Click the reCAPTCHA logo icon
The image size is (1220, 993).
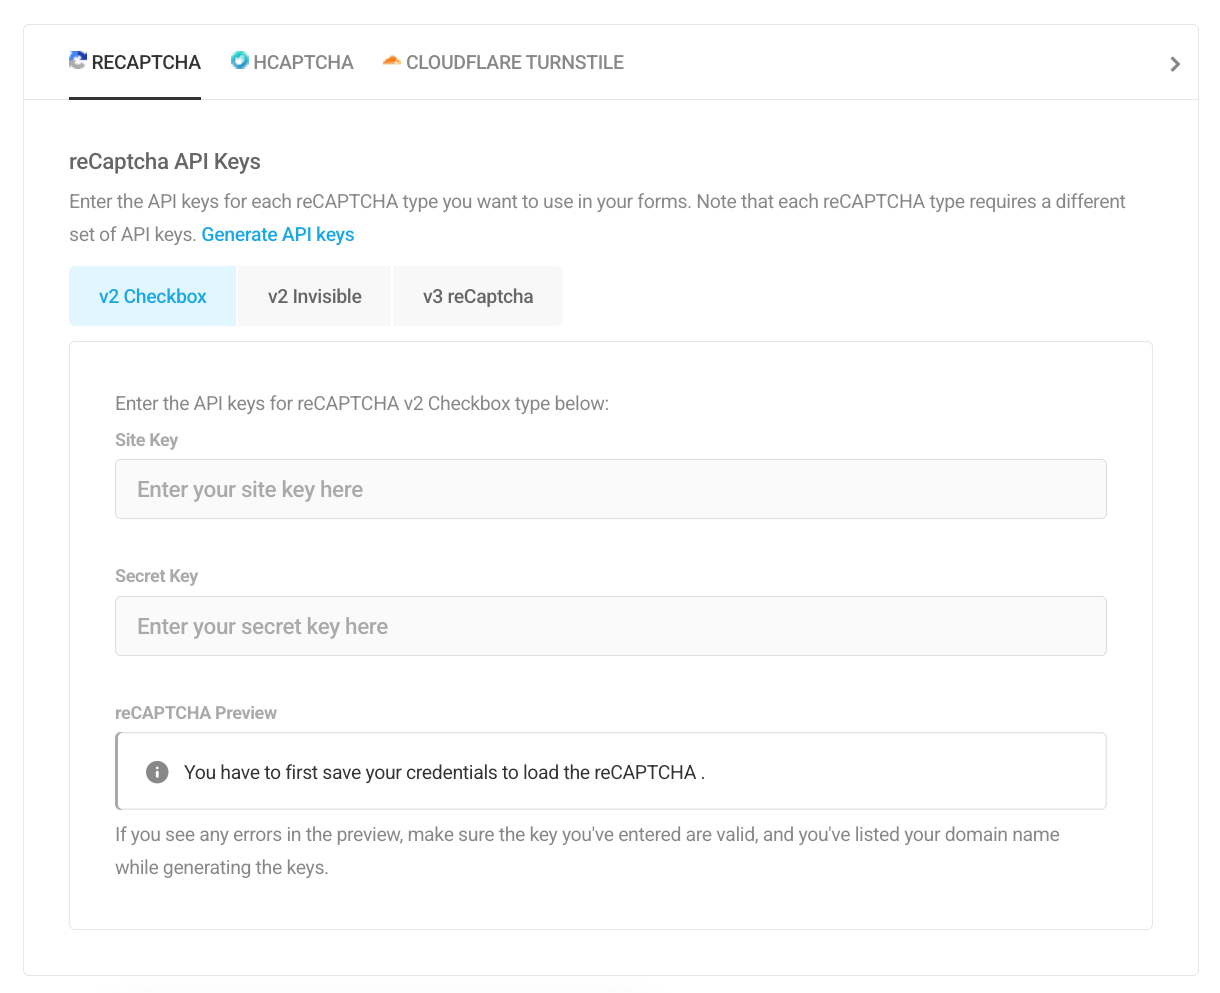78,61
